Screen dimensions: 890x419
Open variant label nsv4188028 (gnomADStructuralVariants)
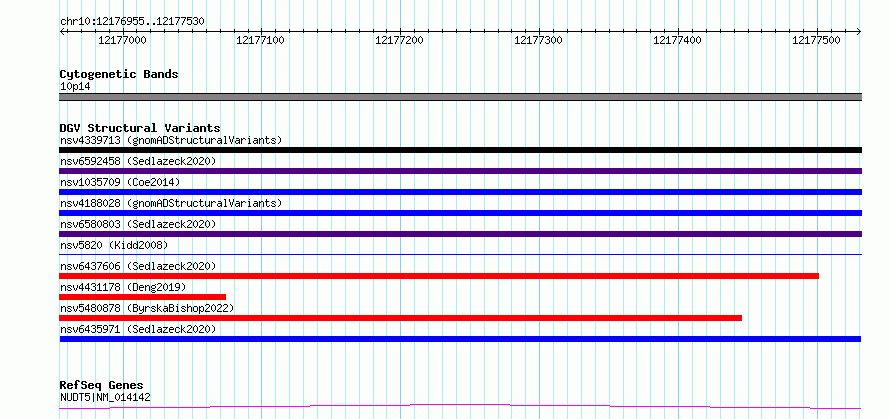click(171, 203)
